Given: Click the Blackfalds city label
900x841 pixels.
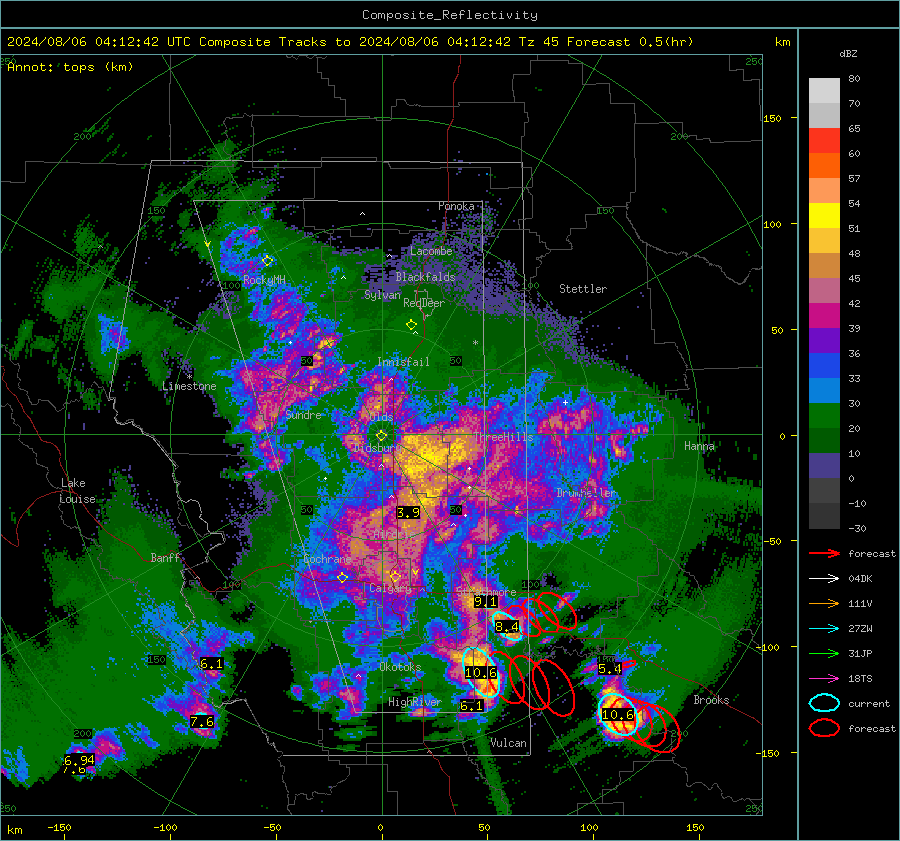Looking at the screenshot, I should coord(425,277).
